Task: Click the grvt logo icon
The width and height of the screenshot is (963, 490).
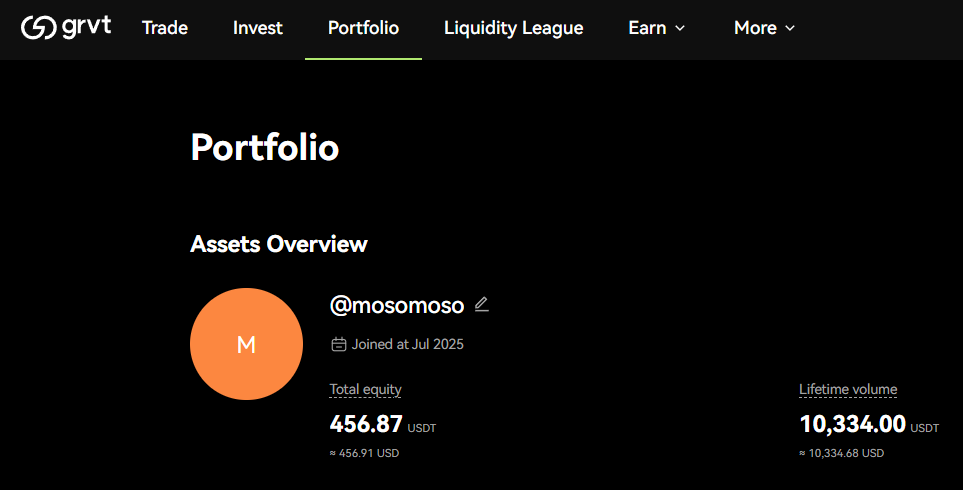Action: (x=39, y=28)
